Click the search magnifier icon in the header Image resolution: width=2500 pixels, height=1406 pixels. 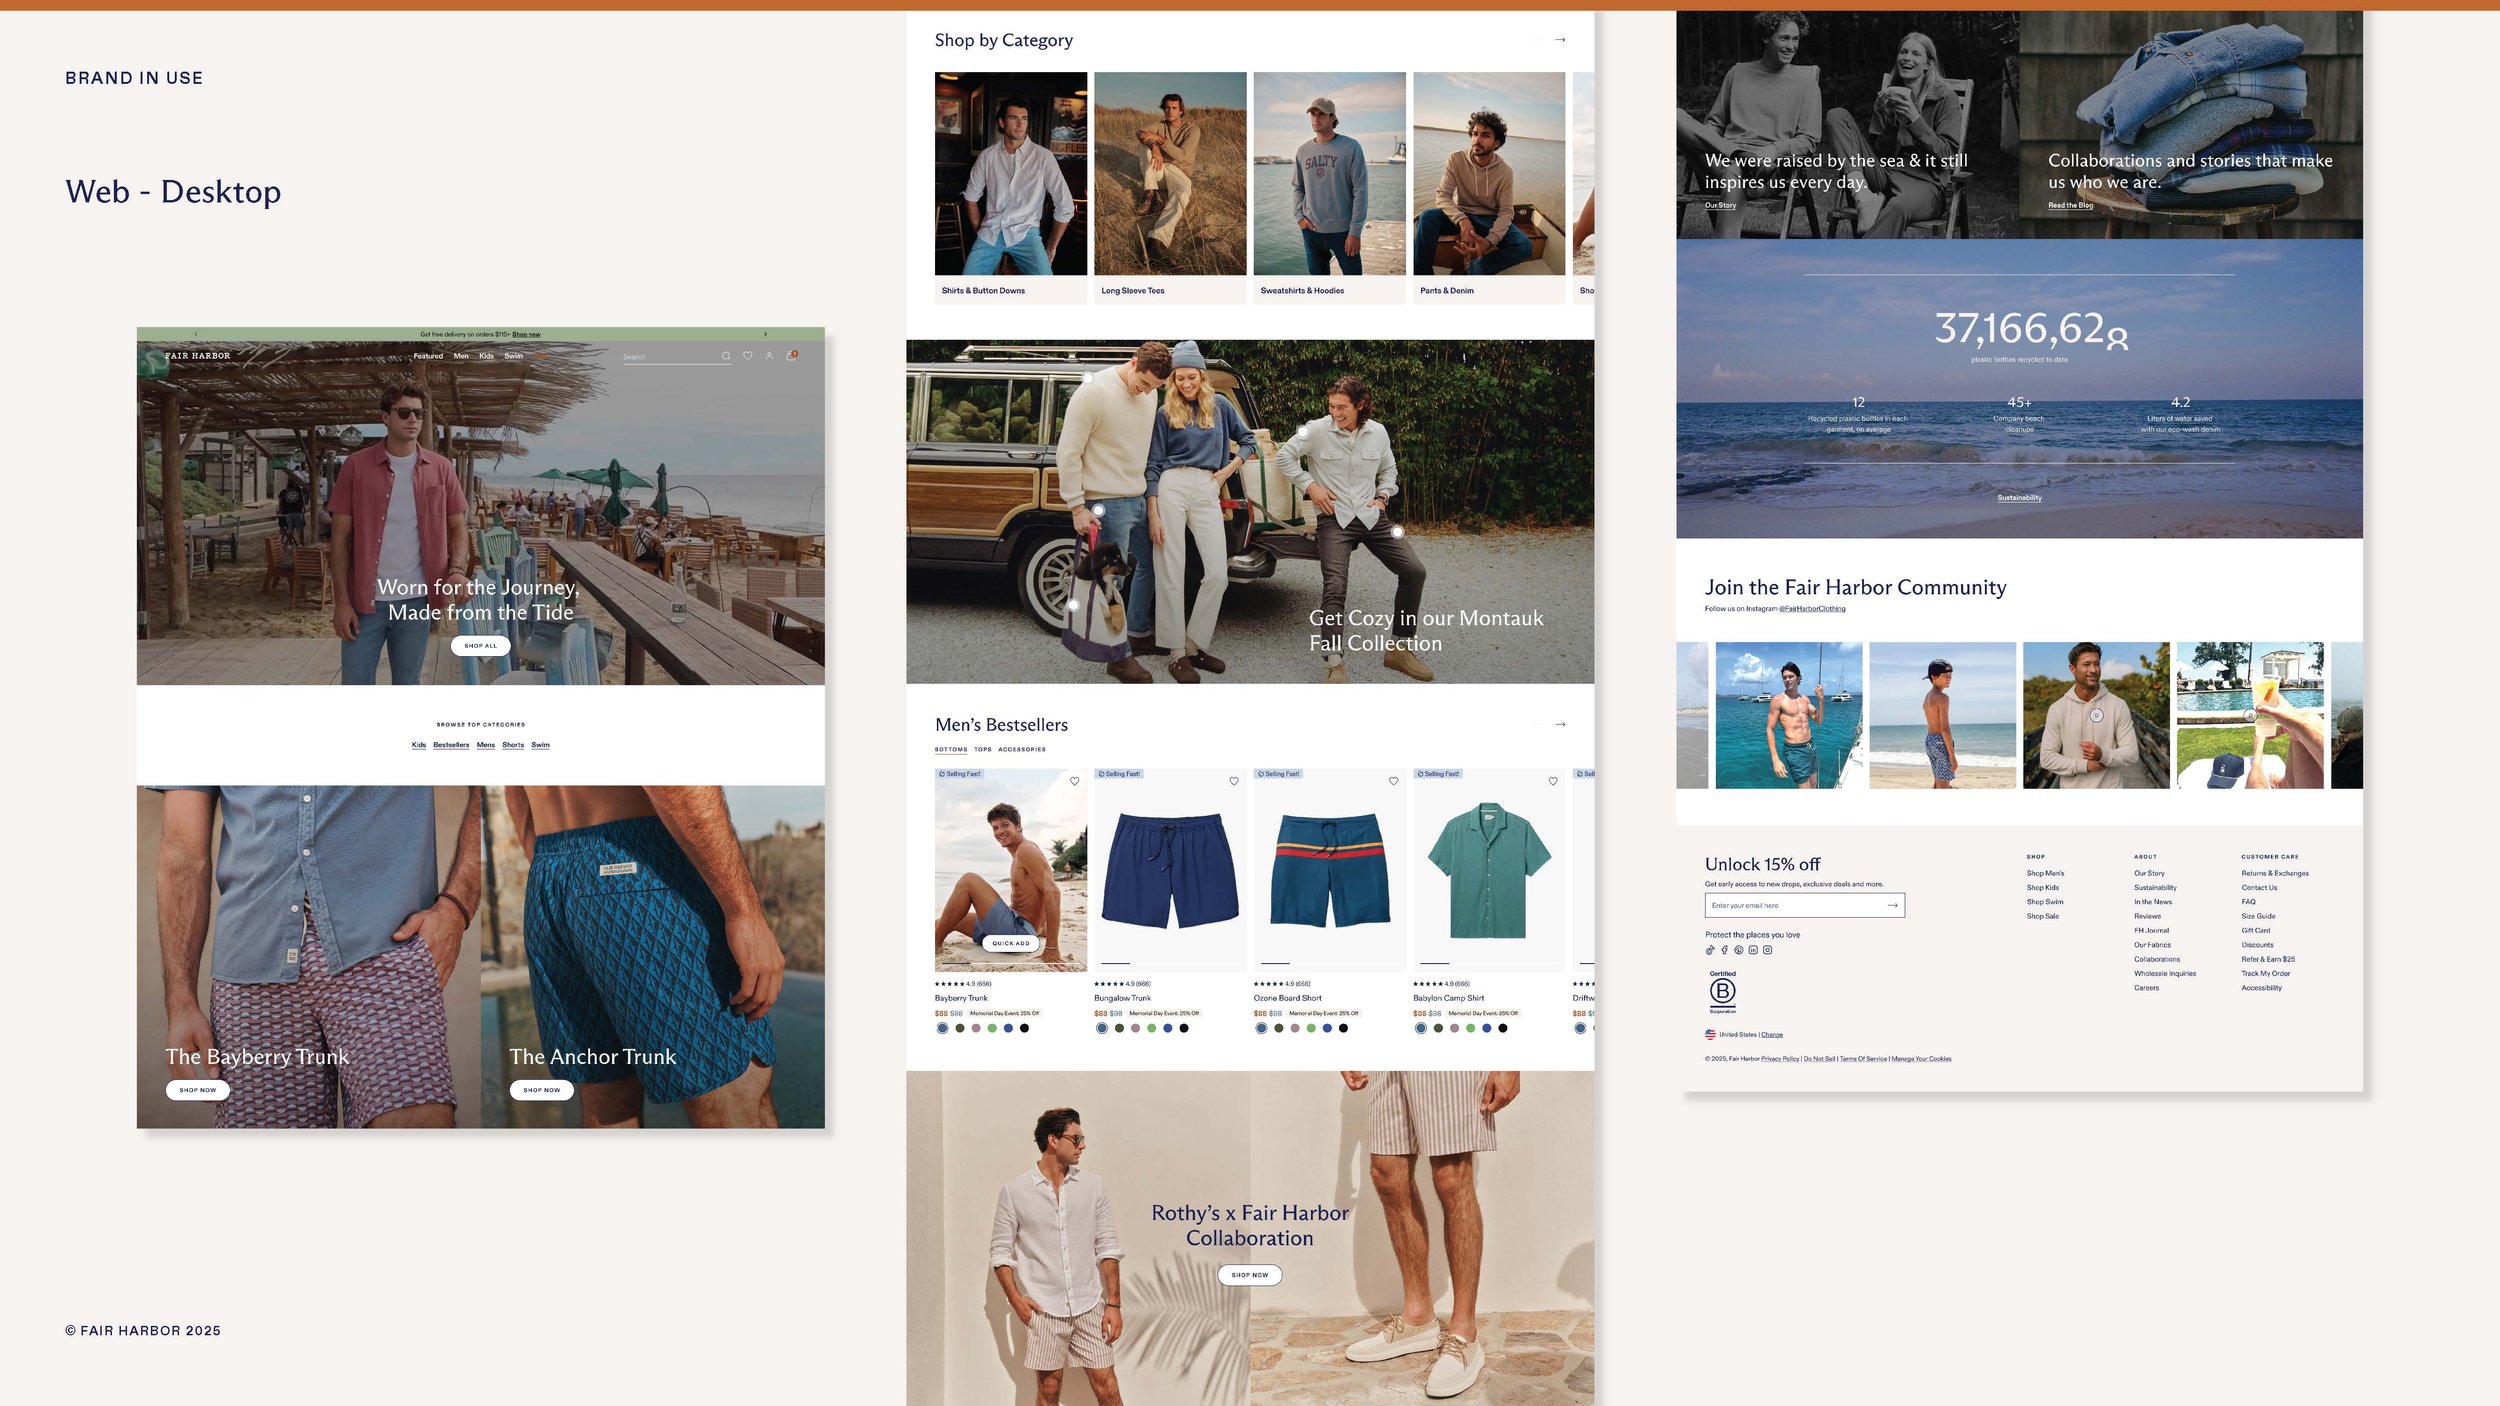coord(726,356)
